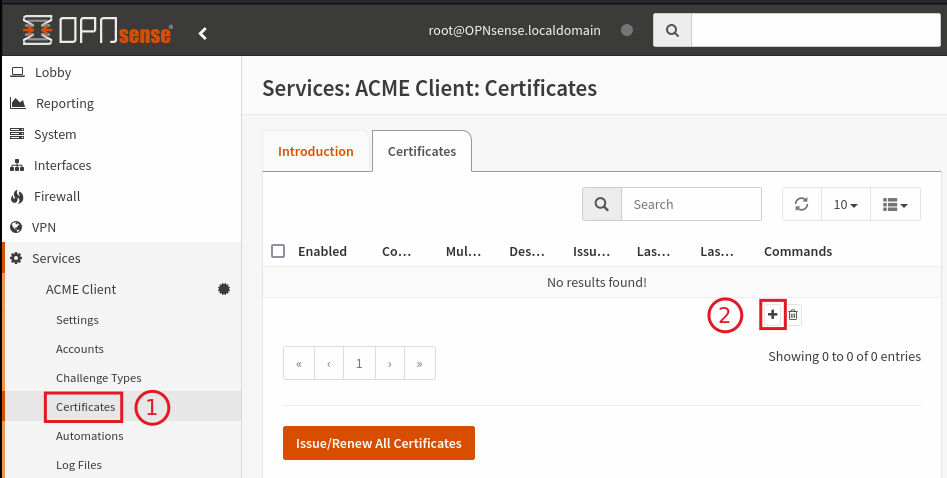This screenshot has width=947, height=478.
Task: Open the column selection dropdown
Action: 895,204
